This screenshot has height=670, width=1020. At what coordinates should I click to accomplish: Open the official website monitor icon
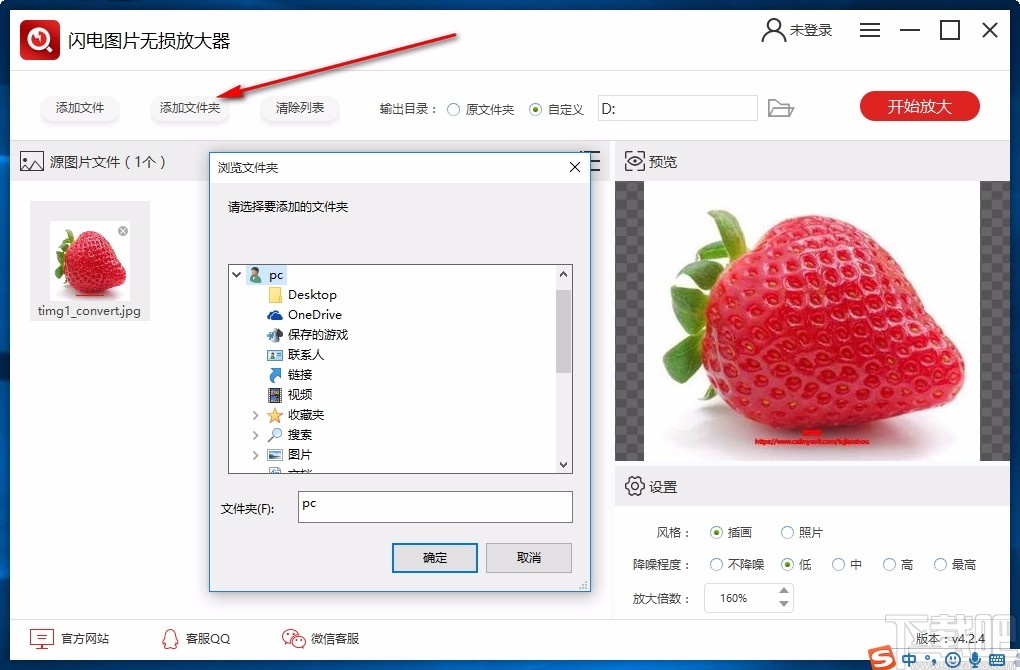[x=42, y=639]
